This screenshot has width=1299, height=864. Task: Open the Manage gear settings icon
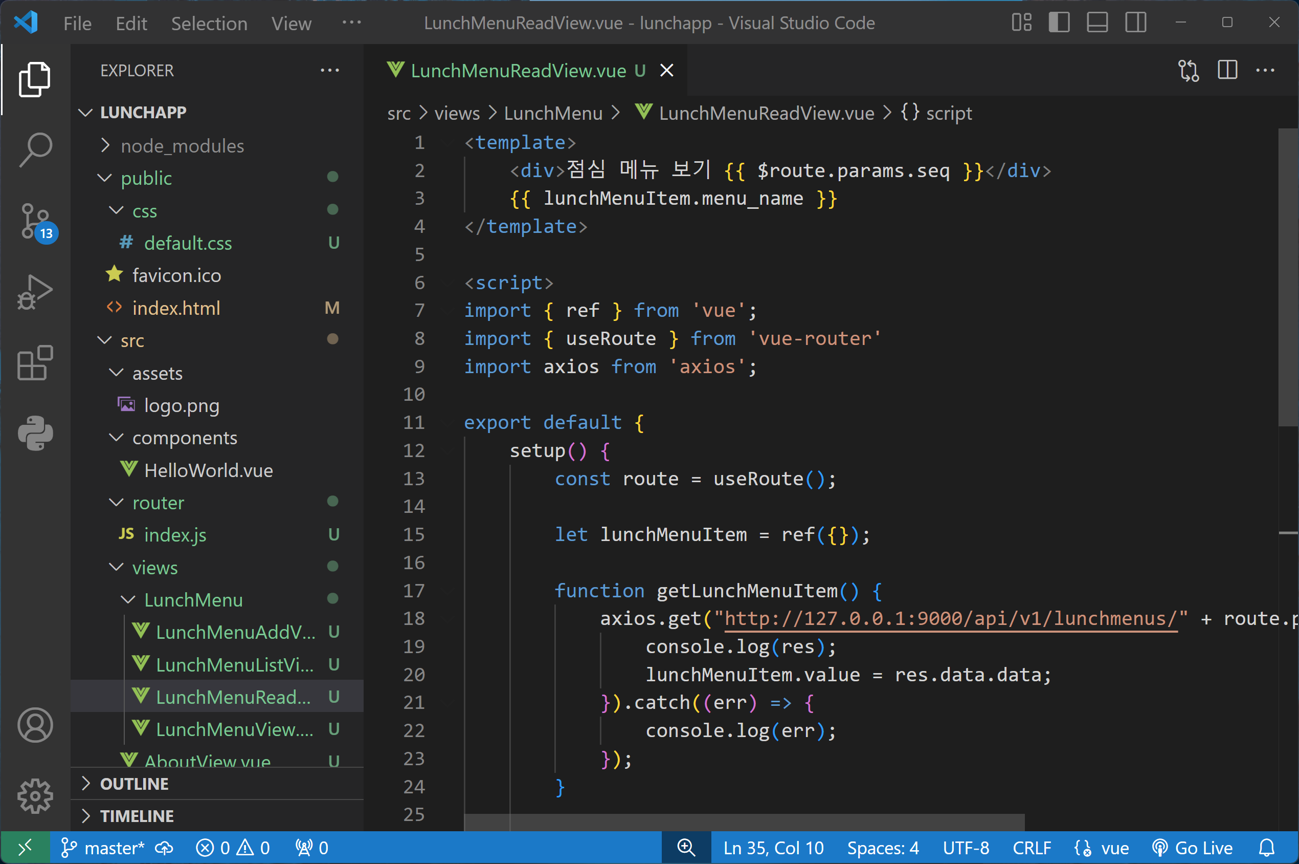[35, 796]
